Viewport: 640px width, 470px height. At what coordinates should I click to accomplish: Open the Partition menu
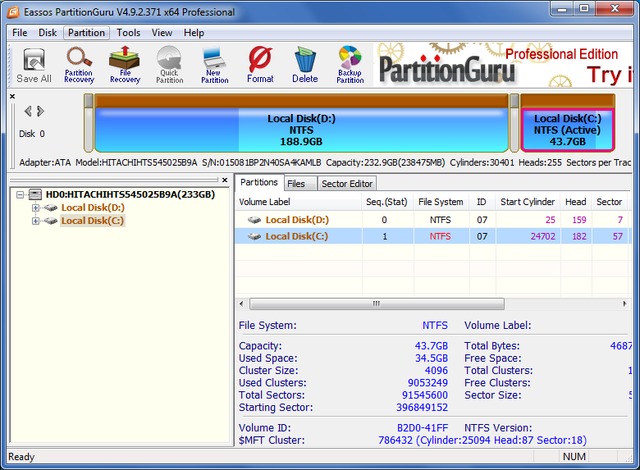coord(87,33)
